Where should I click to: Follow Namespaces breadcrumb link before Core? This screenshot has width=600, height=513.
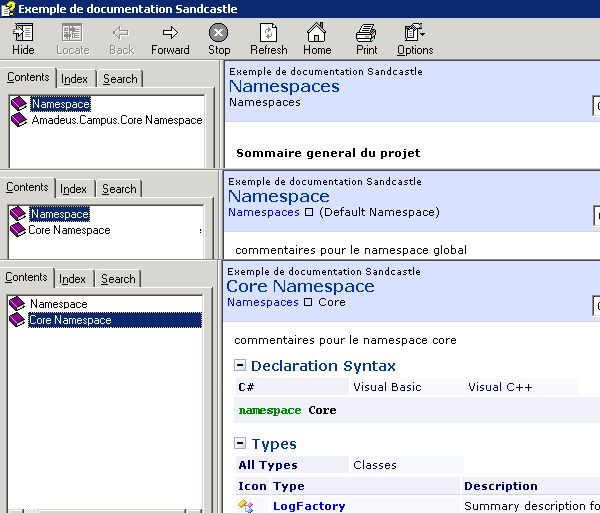click(x=262, y=302)
